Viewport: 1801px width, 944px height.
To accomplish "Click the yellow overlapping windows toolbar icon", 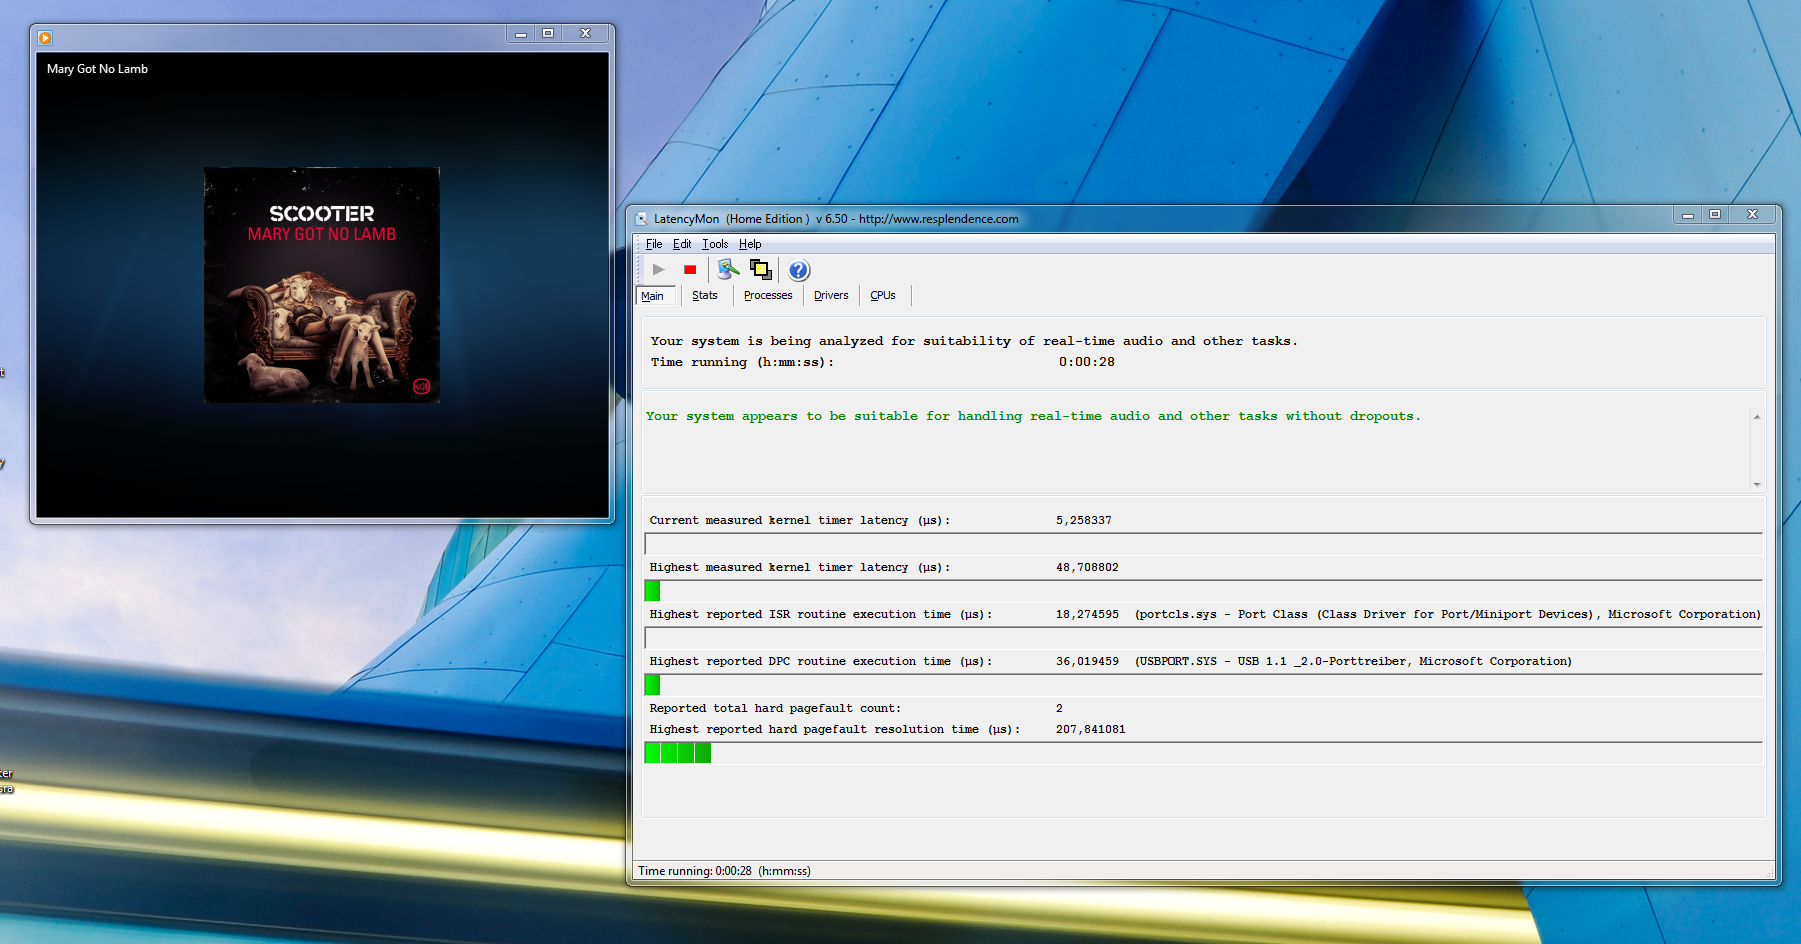I will (761, 270).
